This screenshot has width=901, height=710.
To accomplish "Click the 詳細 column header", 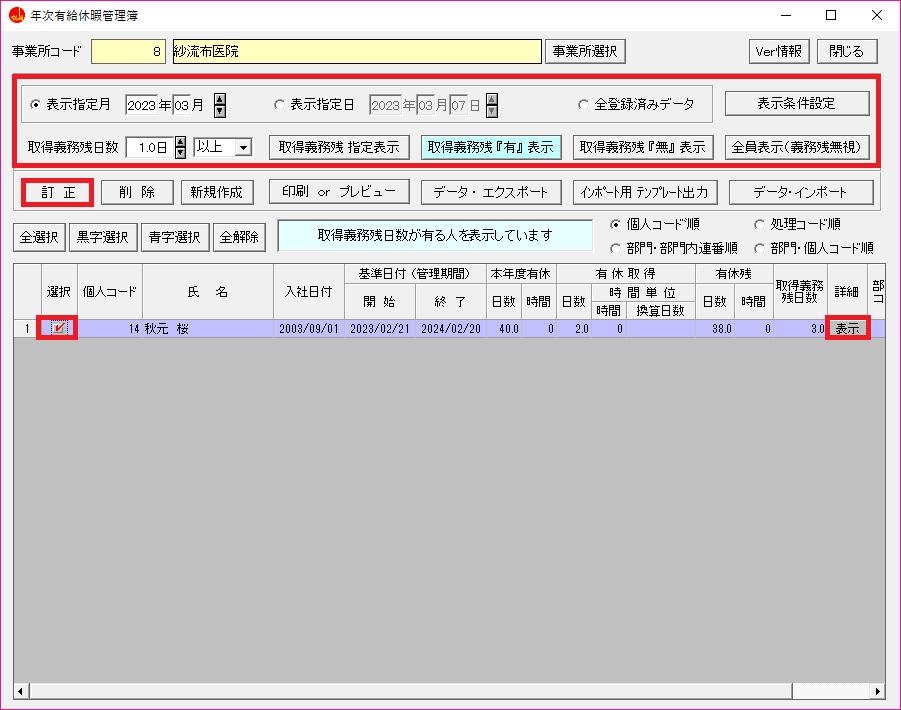I will (847, 292).
